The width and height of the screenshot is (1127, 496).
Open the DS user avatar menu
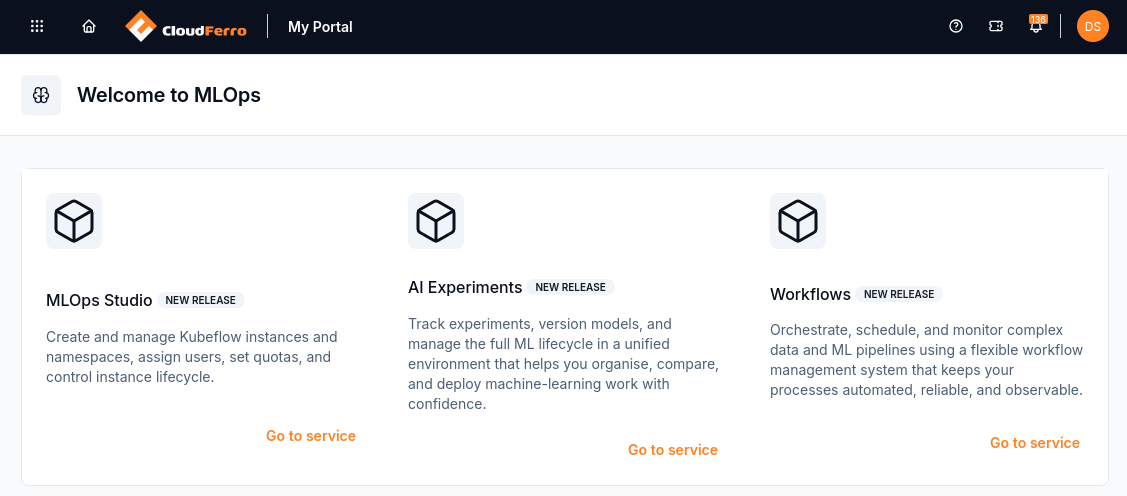[1092, 27]
